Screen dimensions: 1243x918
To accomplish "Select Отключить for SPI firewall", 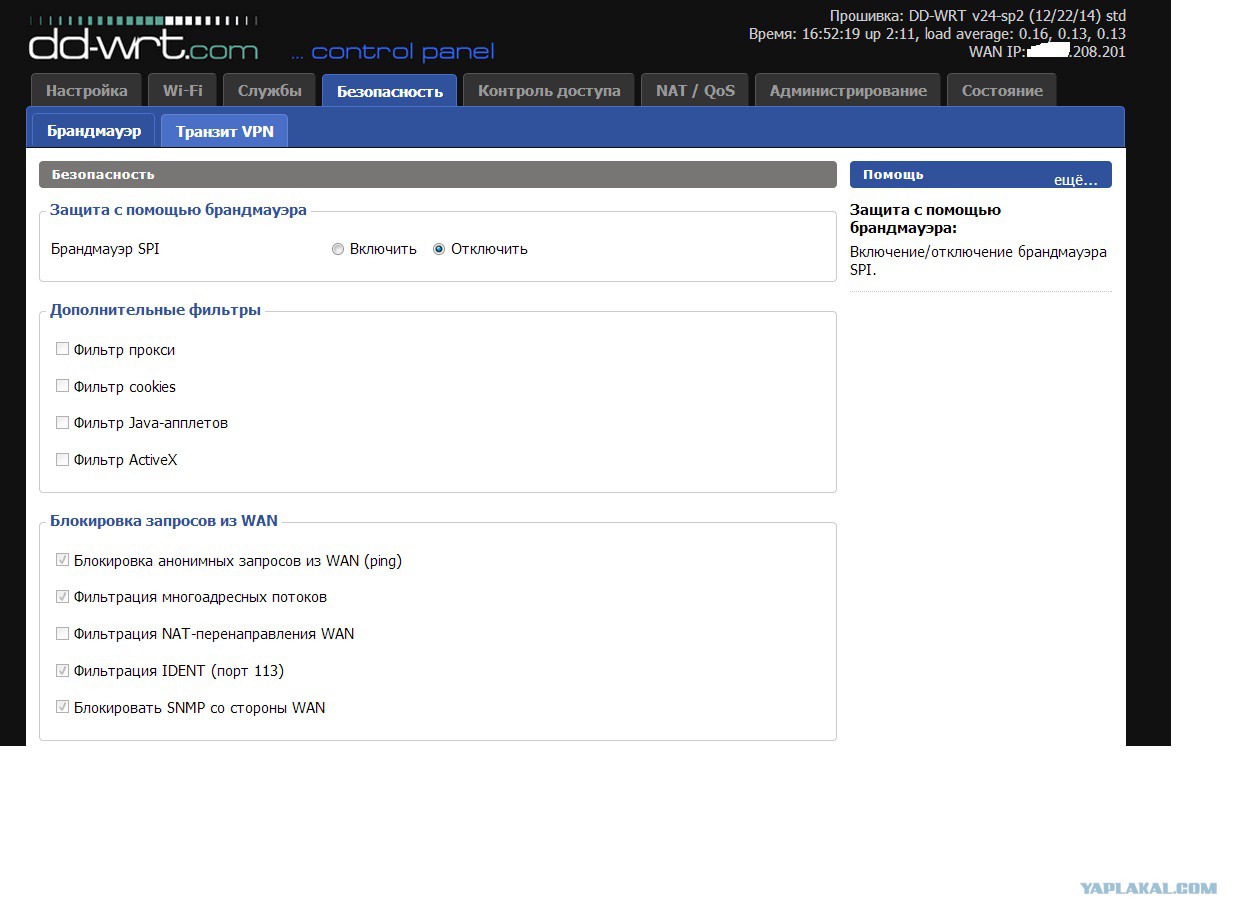I will pyautogui.click(x=439, y=249).
